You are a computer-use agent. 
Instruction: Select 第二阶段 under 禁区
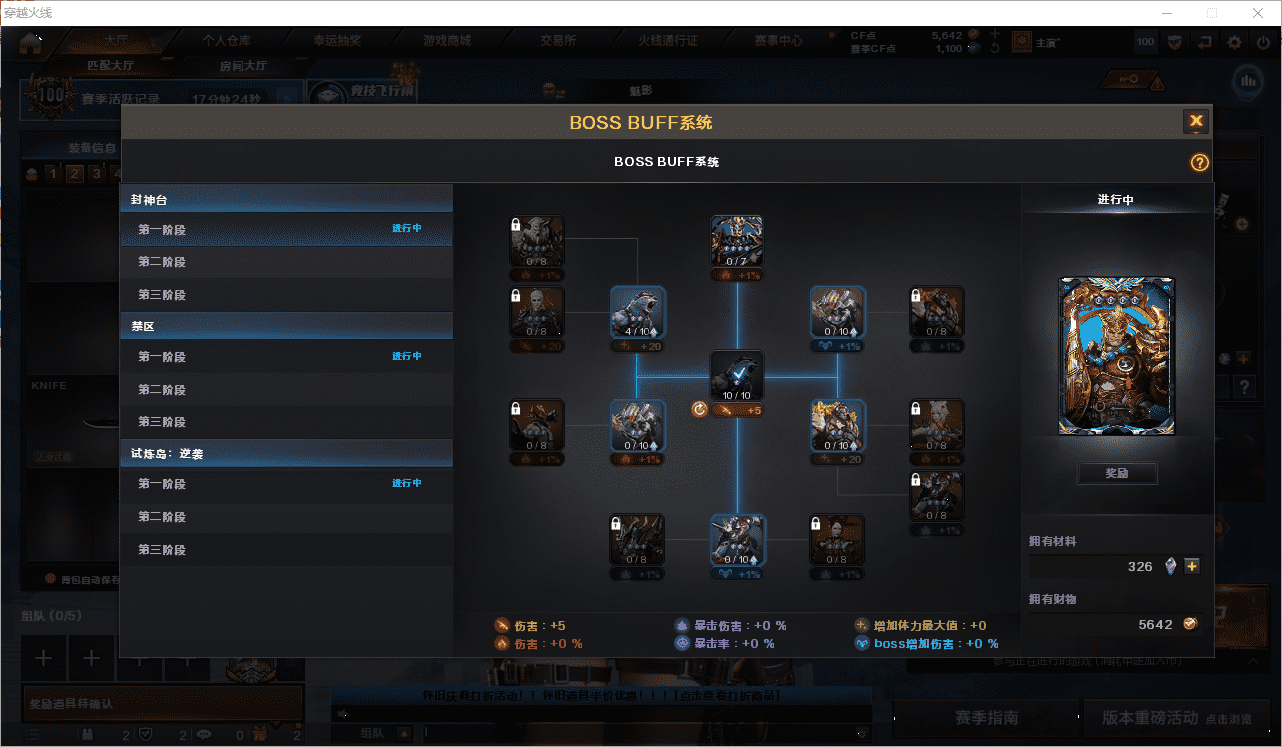coord(286,390)
